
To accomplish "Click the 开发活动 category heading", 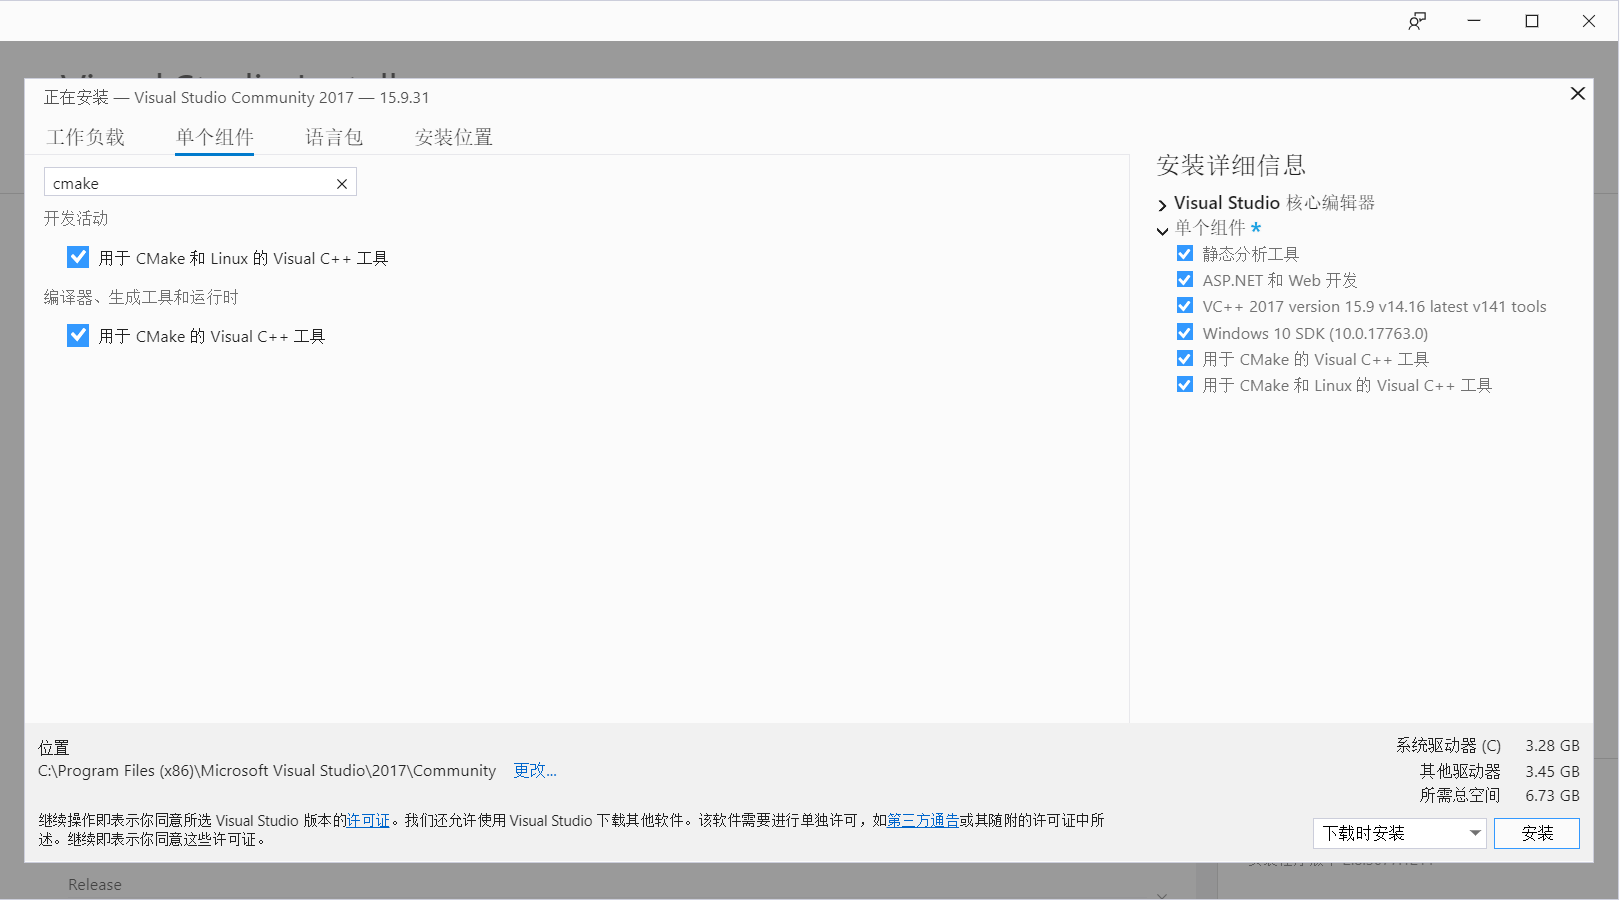I will (x=76, y=218).
